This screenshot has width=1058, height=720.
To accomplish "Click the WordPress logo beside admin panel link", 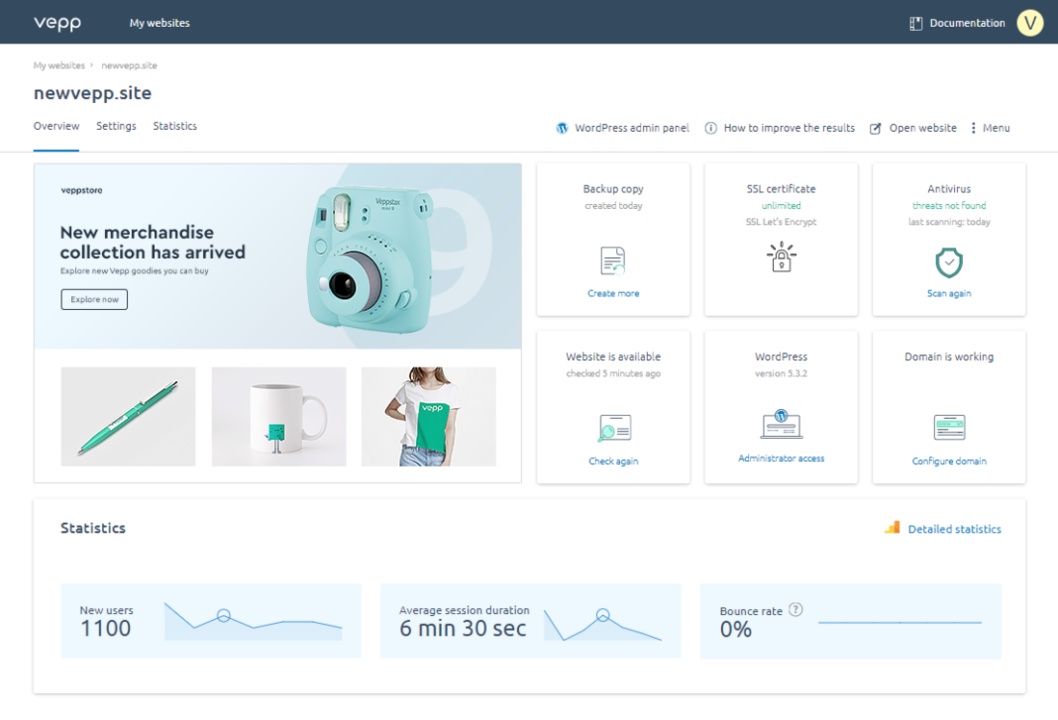I will pos(561,128).
